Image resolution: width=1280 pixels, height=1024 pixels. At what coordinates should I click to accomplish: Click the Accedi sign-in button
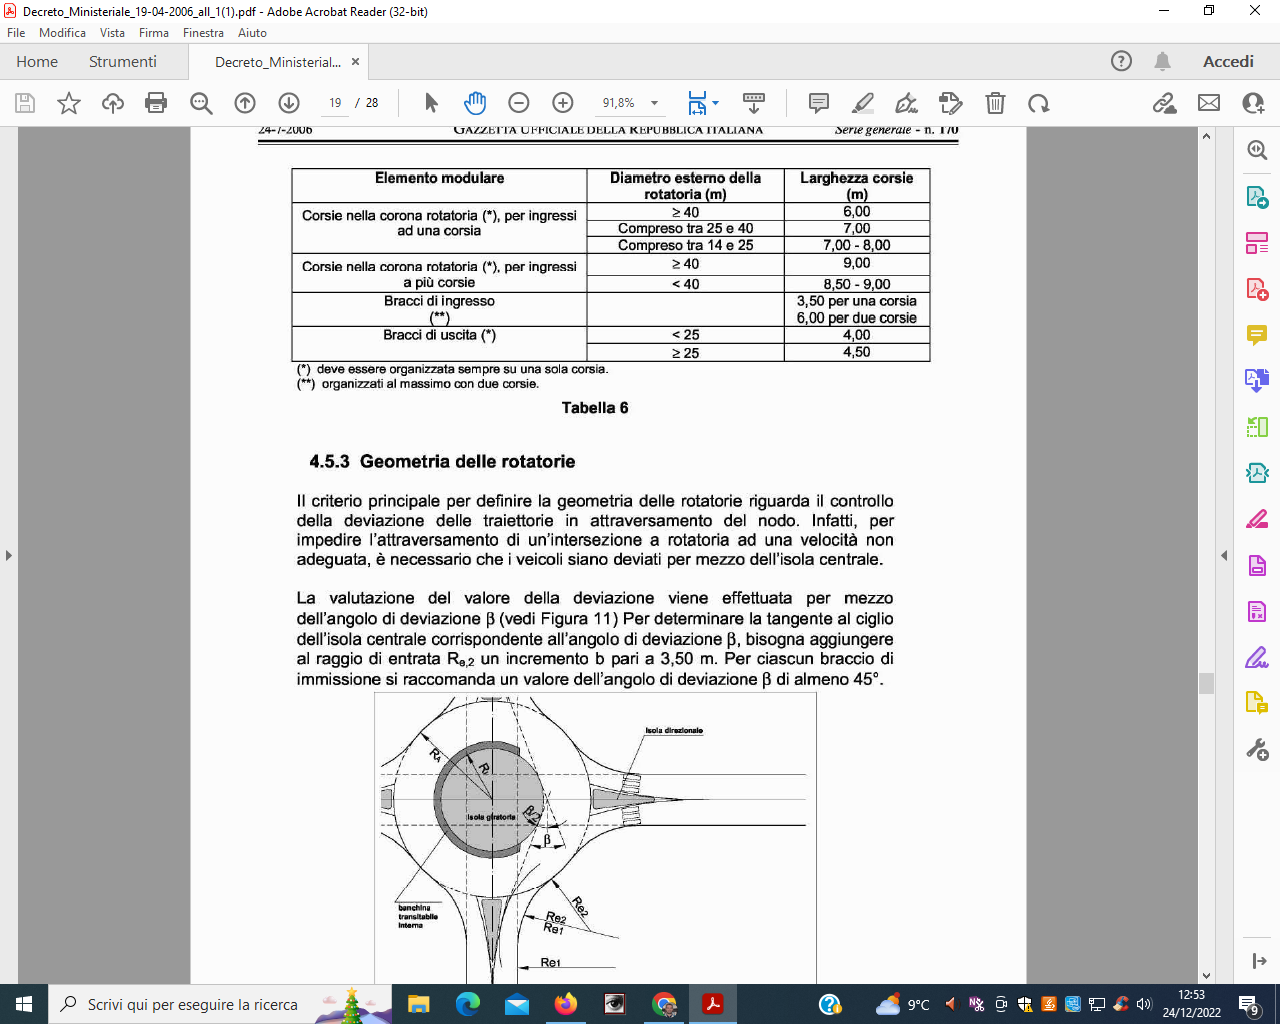1228,61
